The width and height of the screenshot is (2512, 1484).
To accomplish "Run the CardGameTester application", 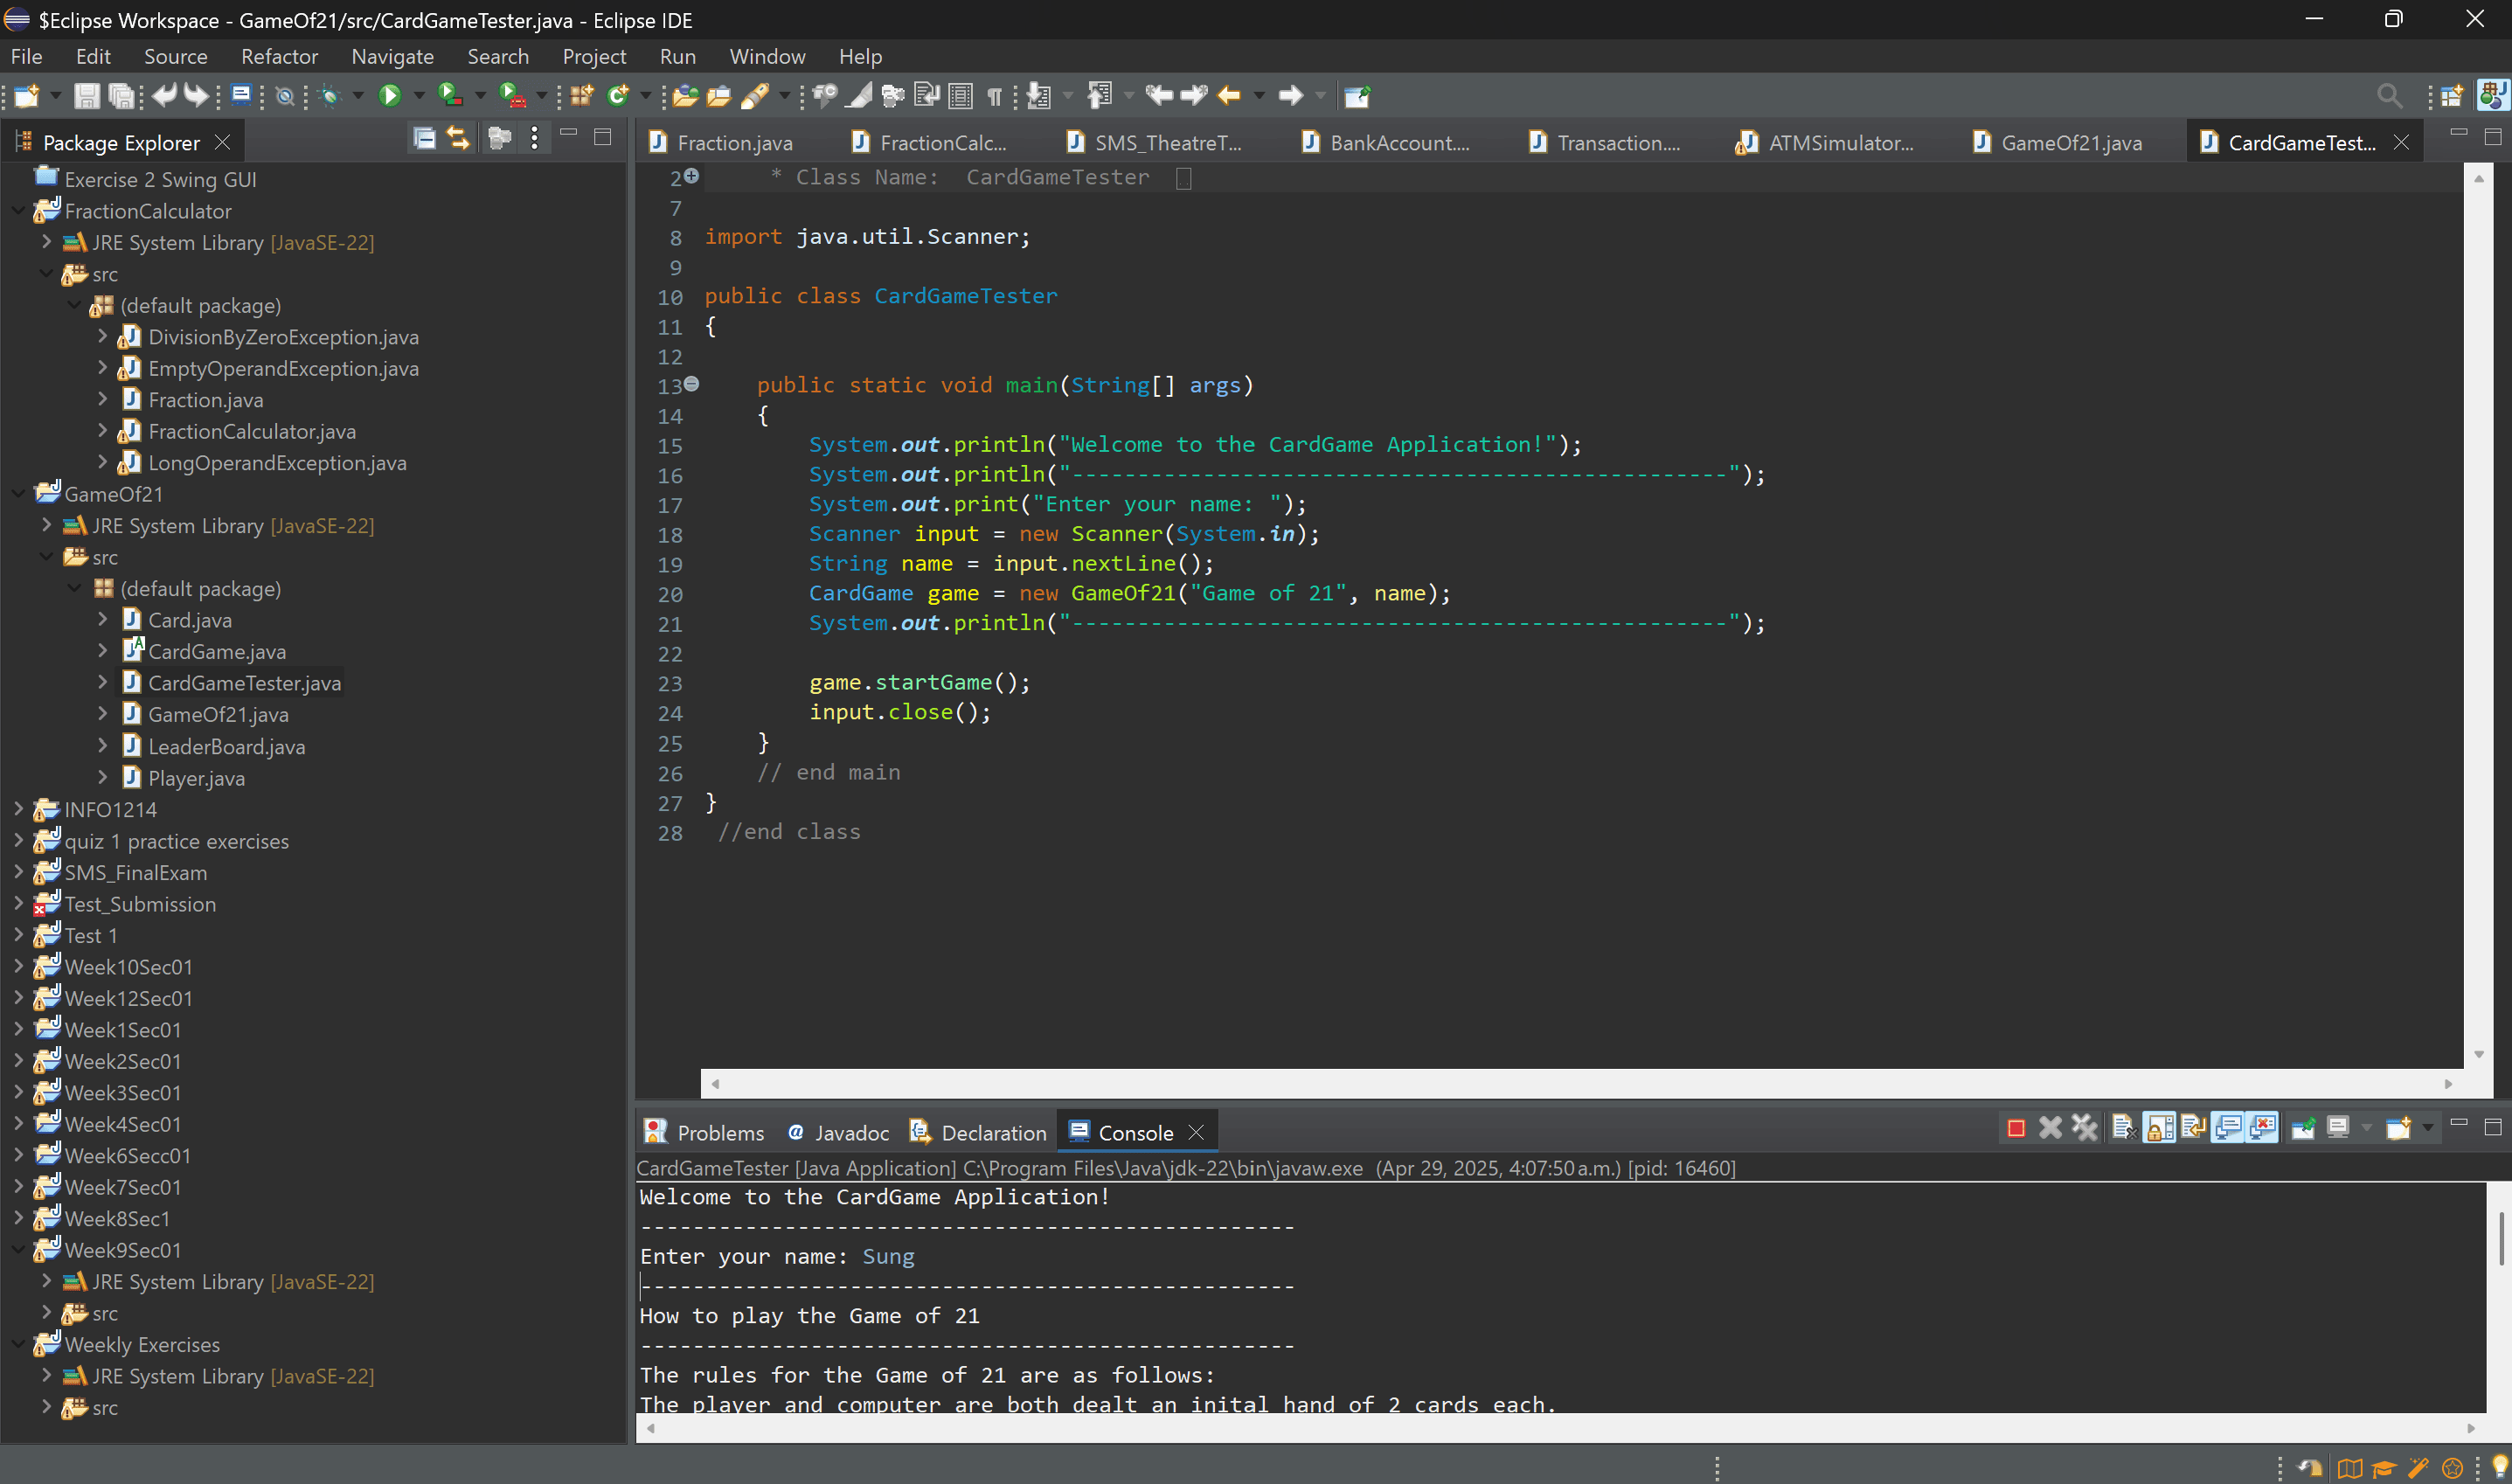I will [x=390, y=95].
